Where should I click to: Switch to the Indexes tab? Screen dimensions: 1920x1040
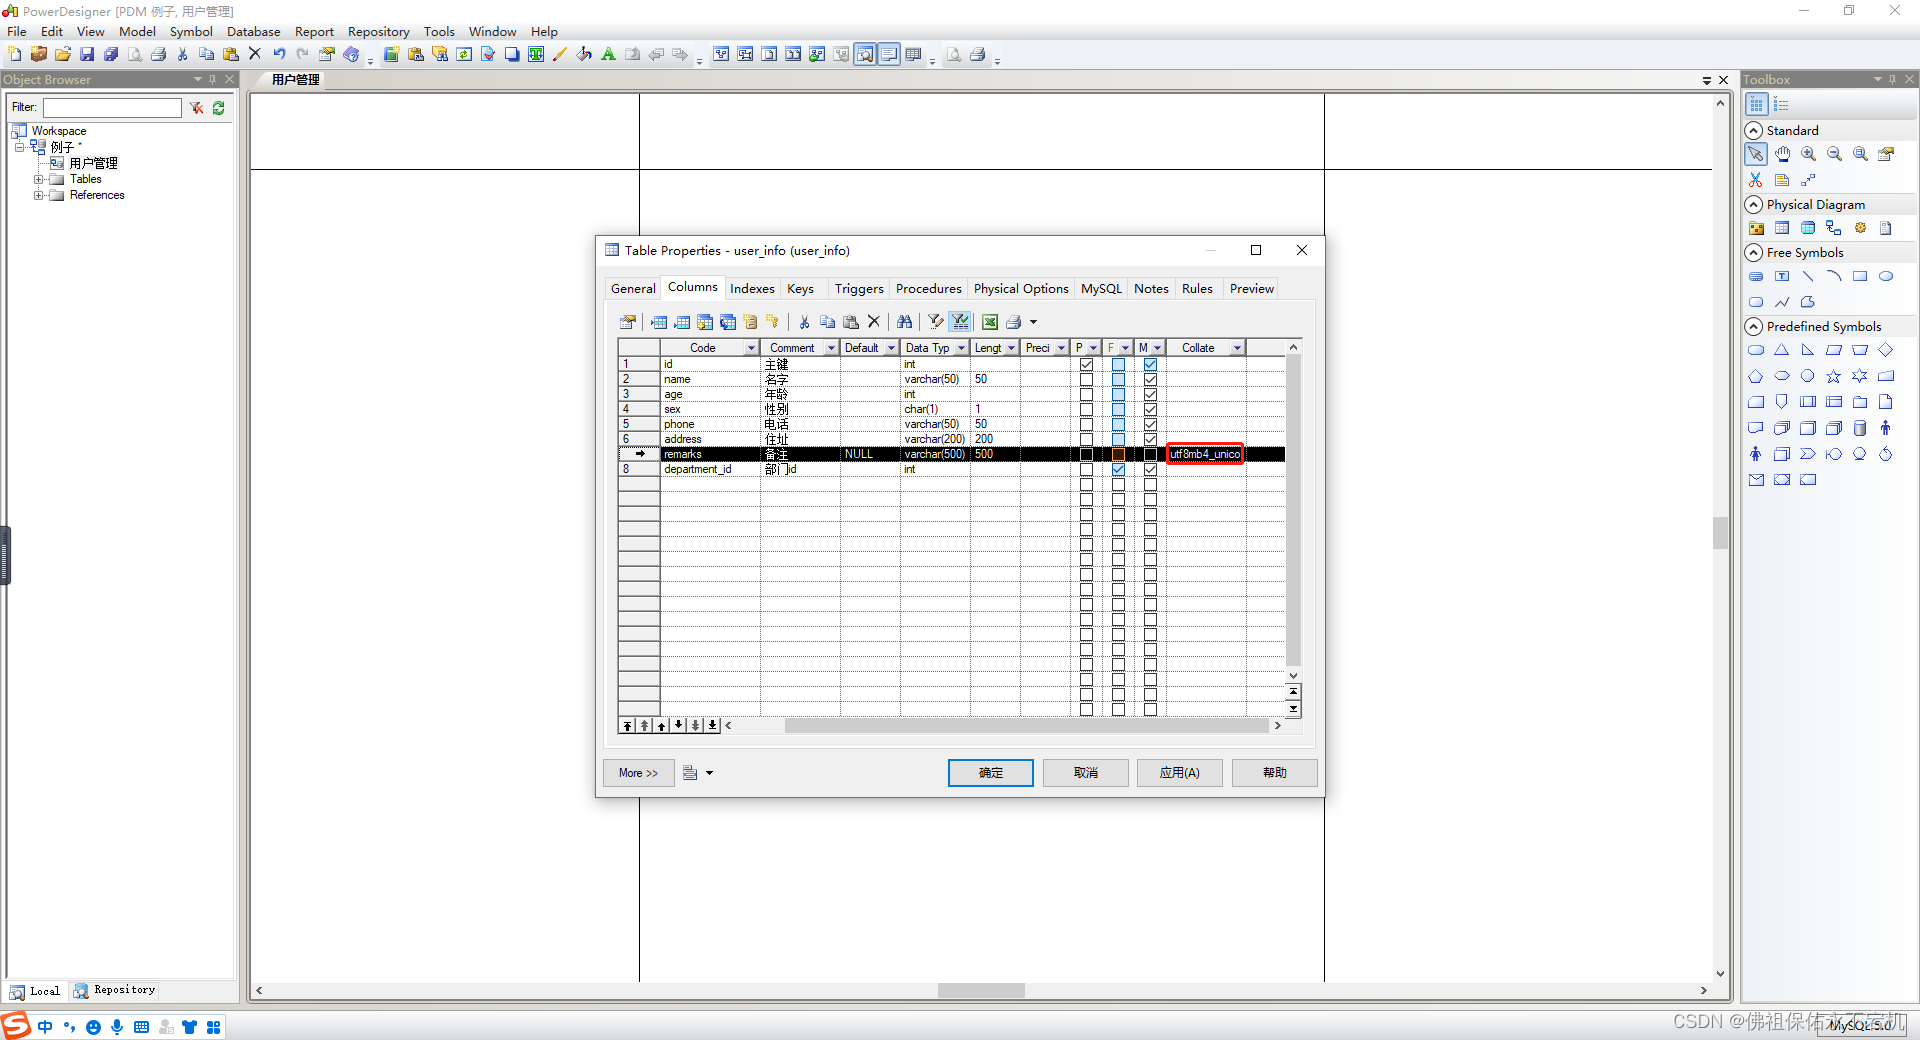pos(752,289)
